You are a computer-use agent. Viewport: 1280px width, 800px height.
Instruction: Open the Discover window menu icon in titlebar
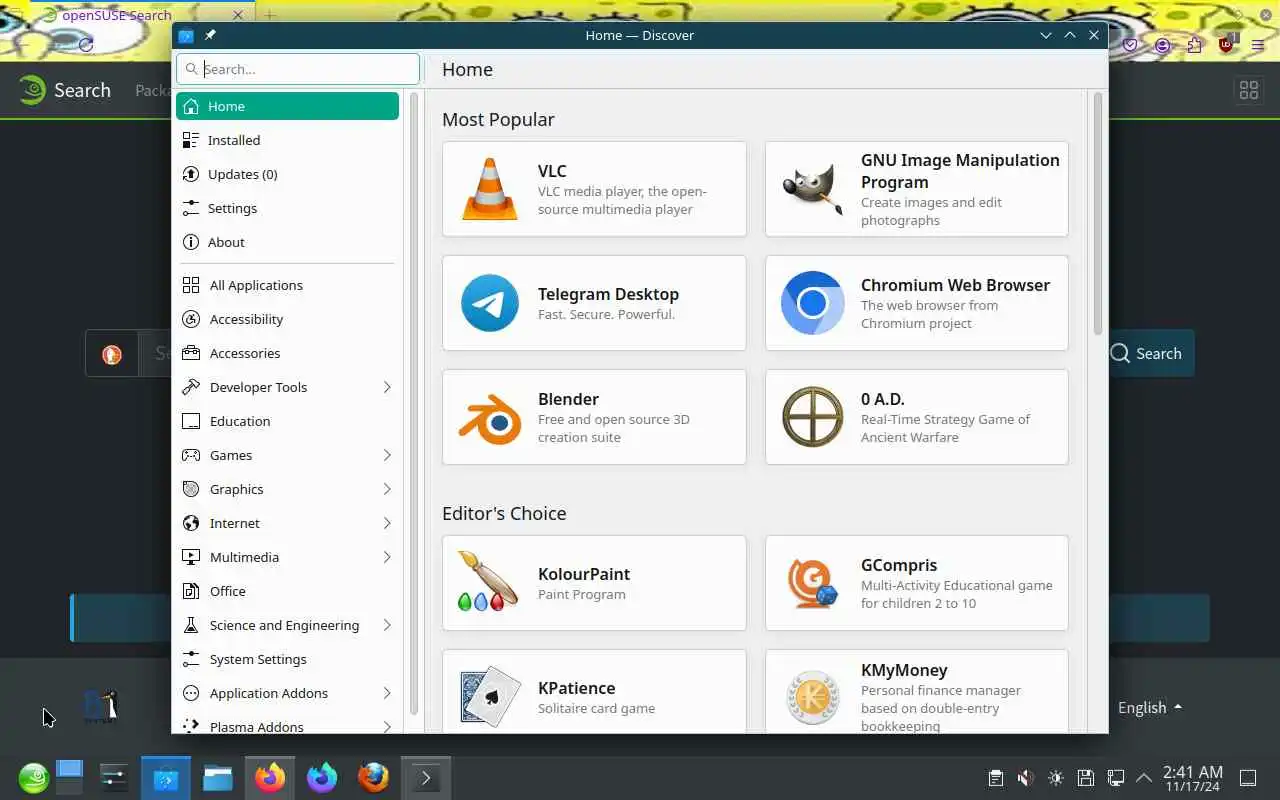click(186, 35)
